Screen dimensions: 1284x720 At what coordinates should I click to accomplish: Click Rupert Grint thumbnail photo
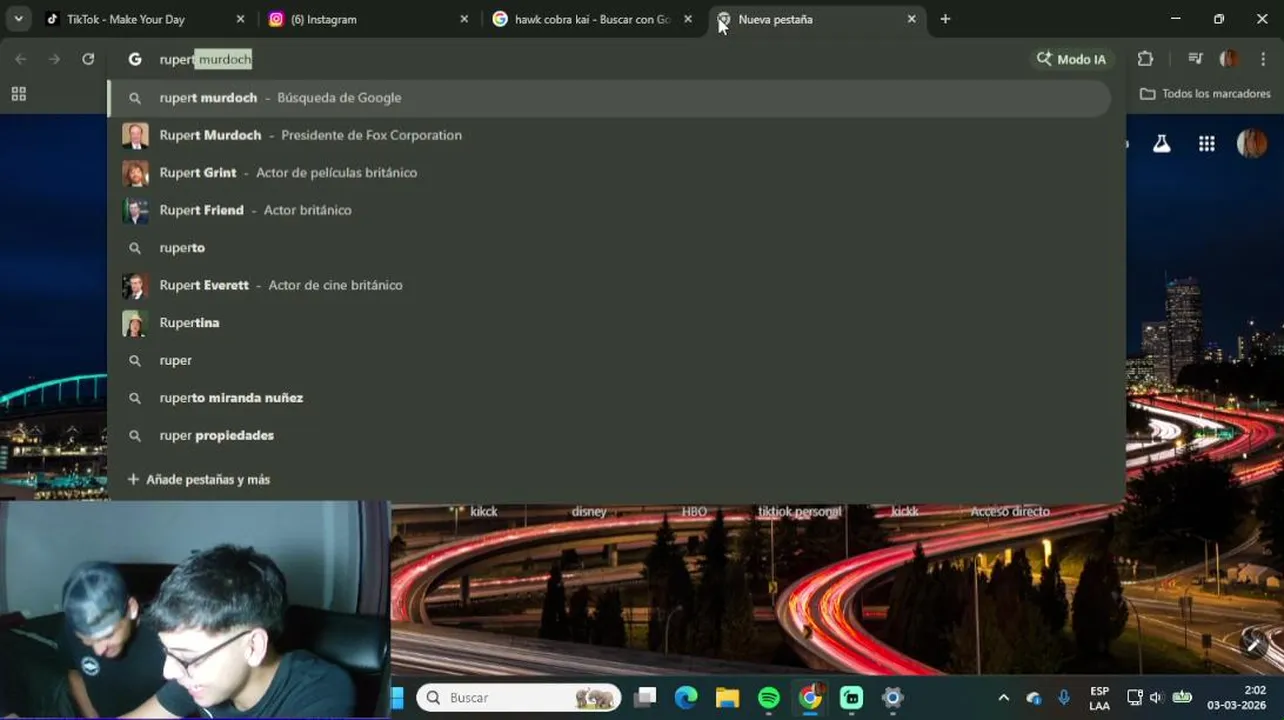coord(135,173)
